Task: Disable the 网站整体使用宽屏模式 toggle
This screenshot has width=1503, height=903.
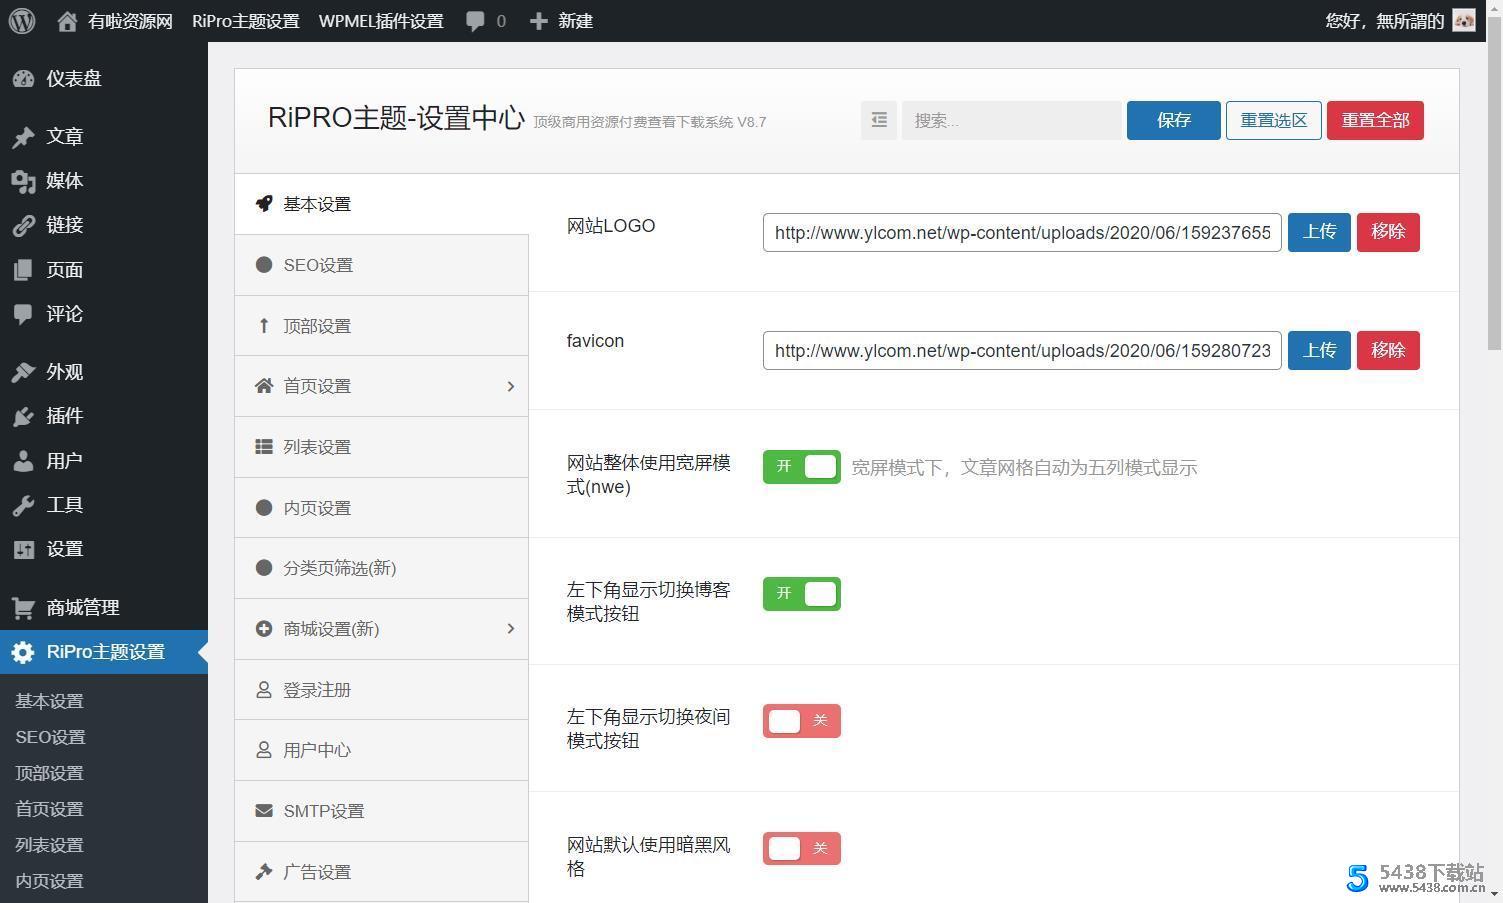Action: 801,466
